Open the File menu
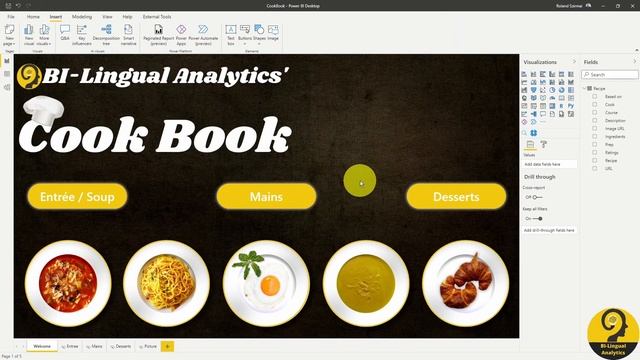Image resolution: width=640 pixels, height=360 pixels. tap(11, 17)
